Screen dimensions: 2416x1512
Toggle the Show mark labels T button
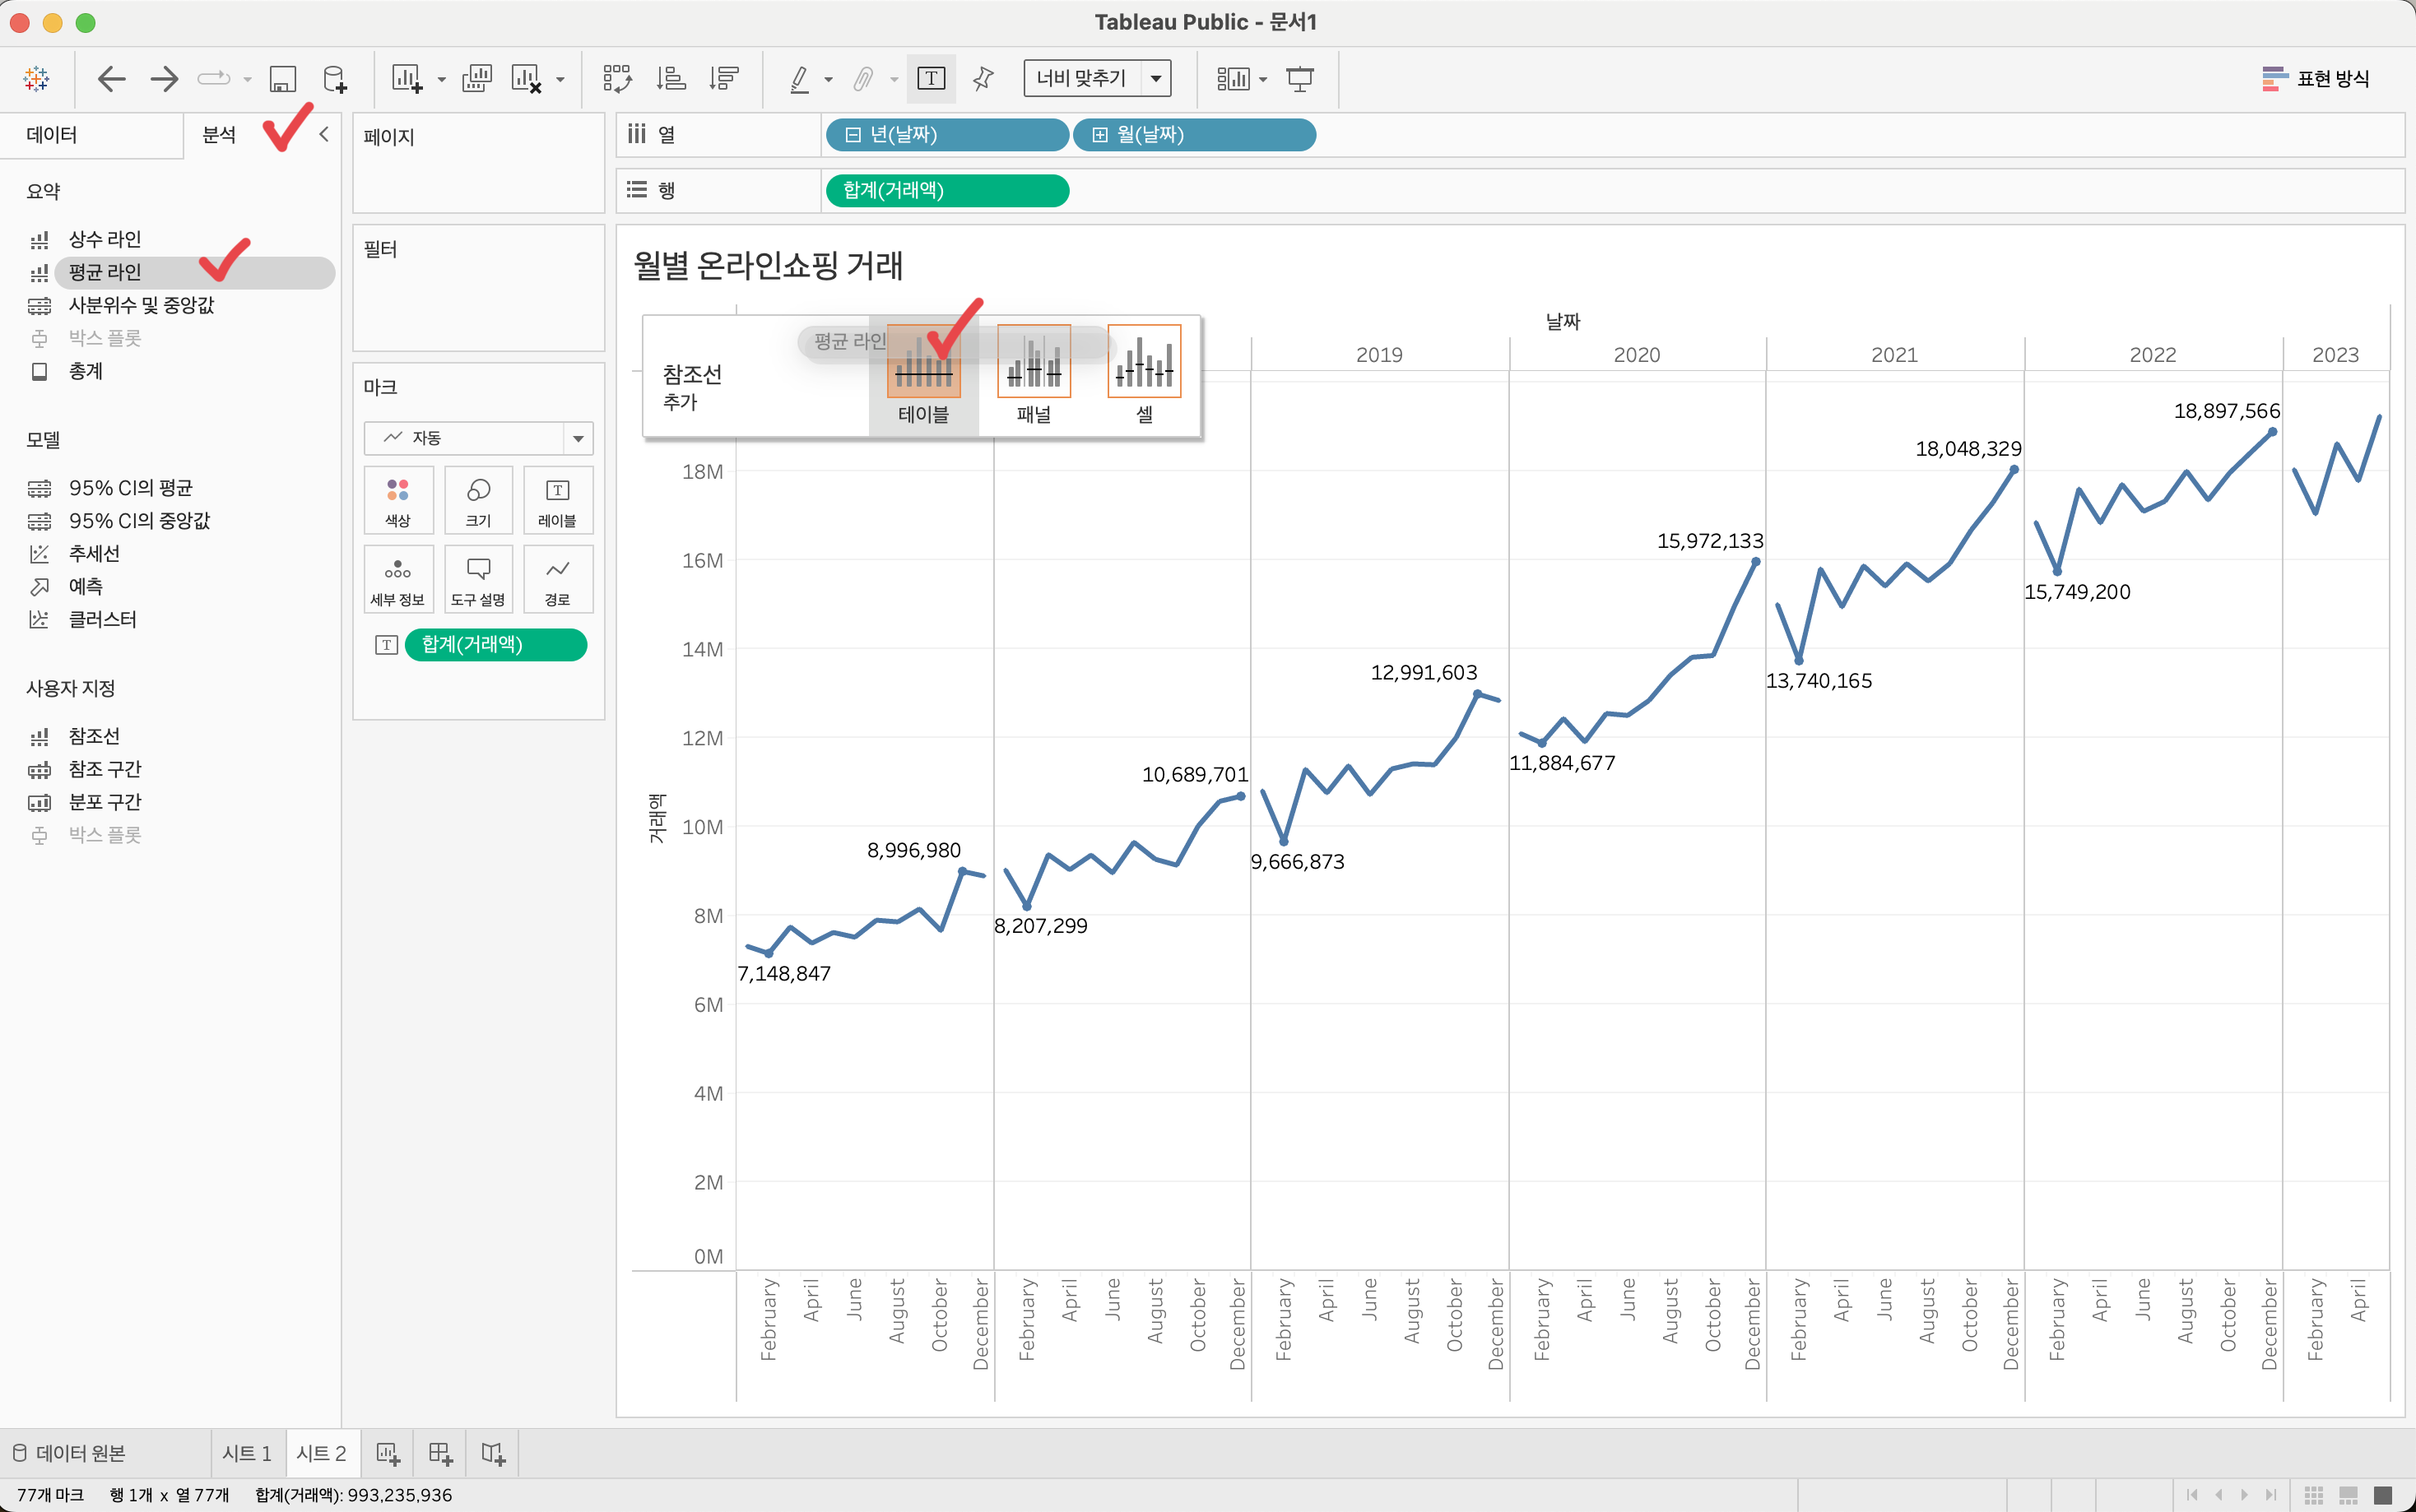tap(931, 79)
